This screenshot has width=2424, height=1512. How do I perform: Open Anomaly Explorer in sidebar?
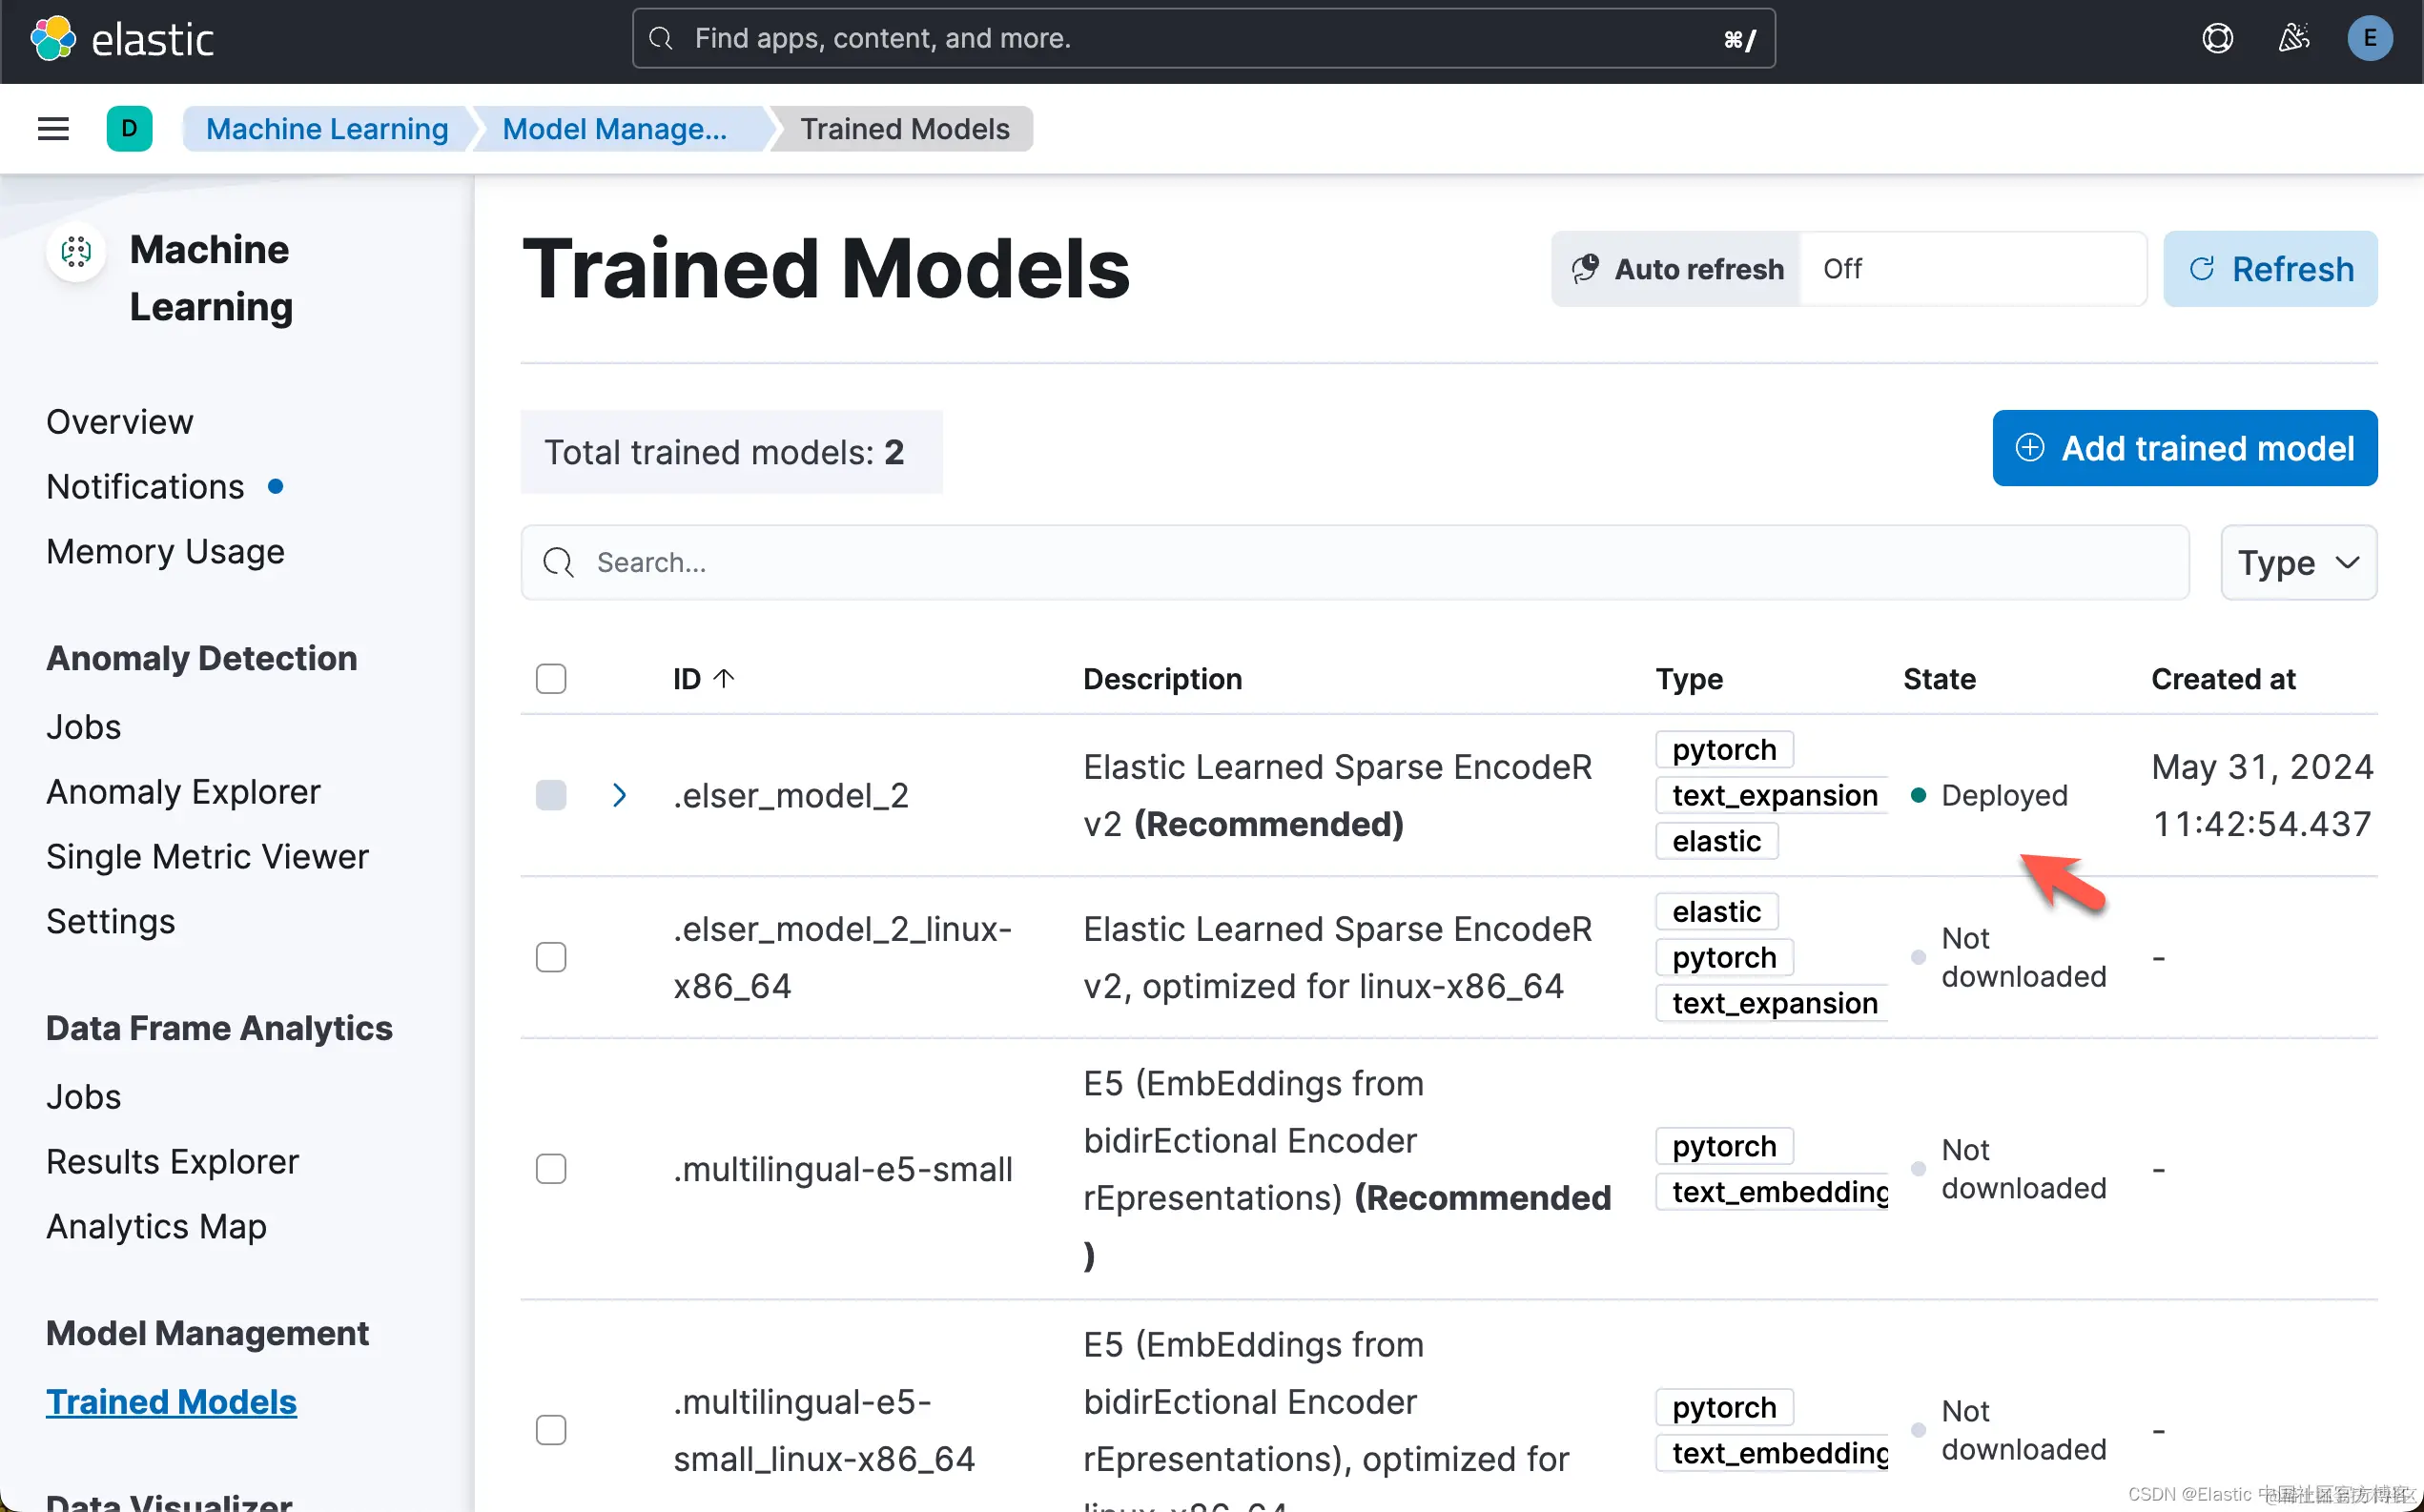coord(183,792)
